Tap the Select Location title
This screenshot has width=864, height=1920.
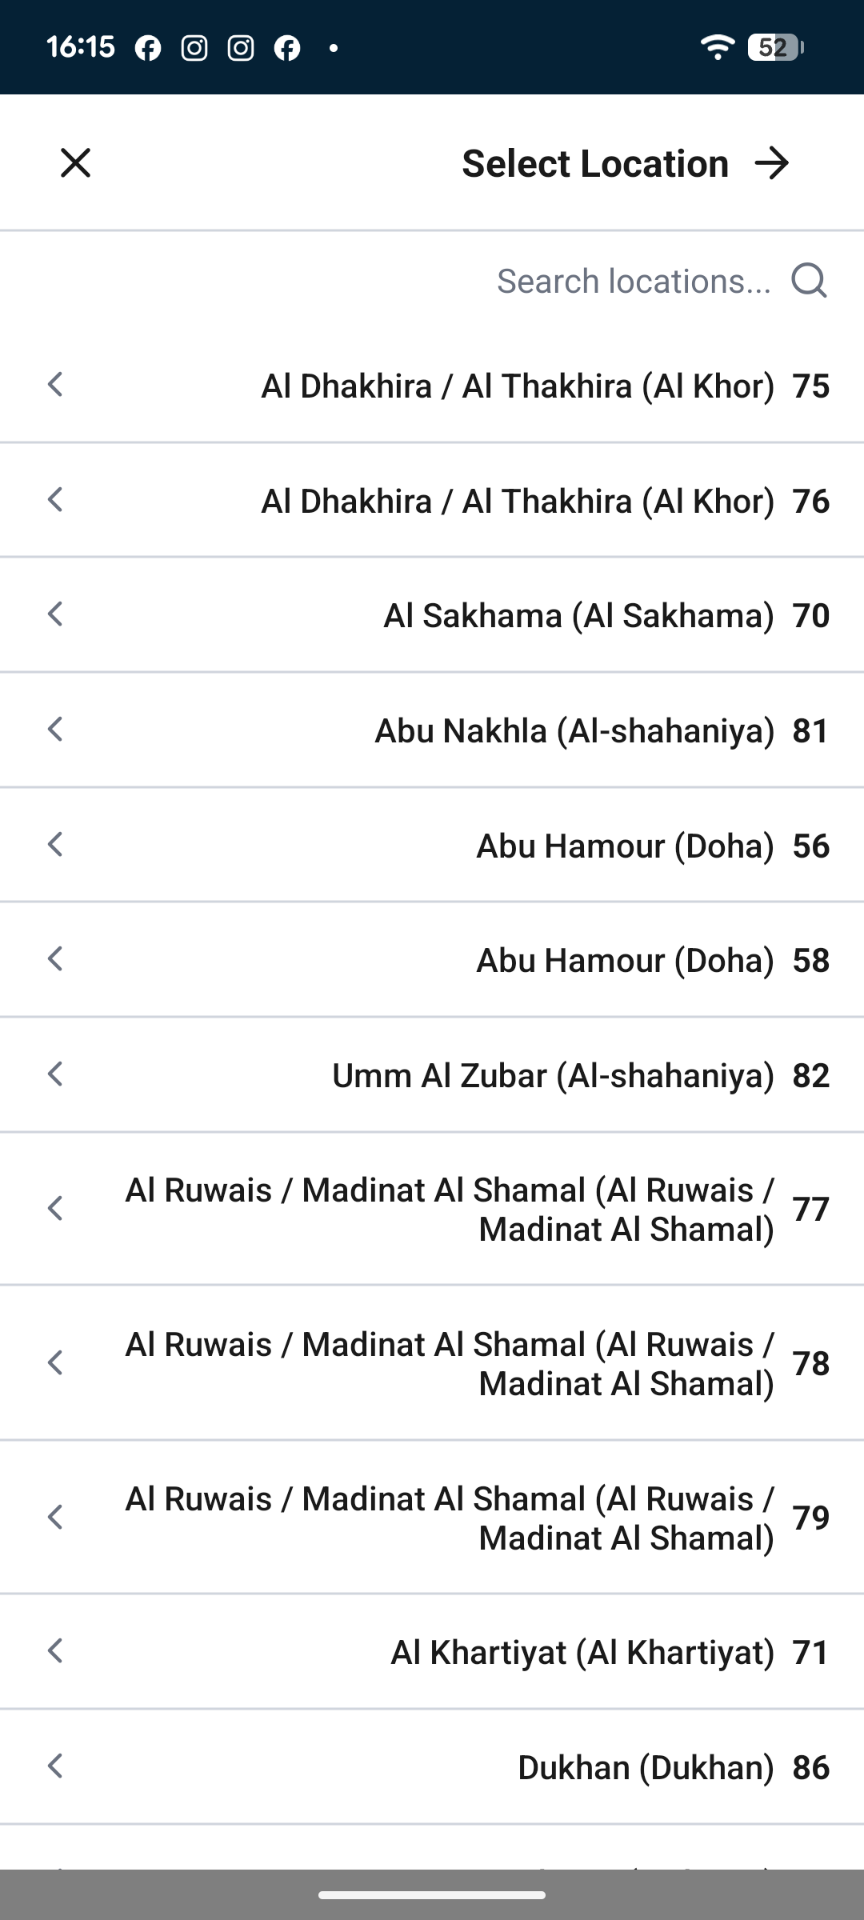(x=595, y=164)
